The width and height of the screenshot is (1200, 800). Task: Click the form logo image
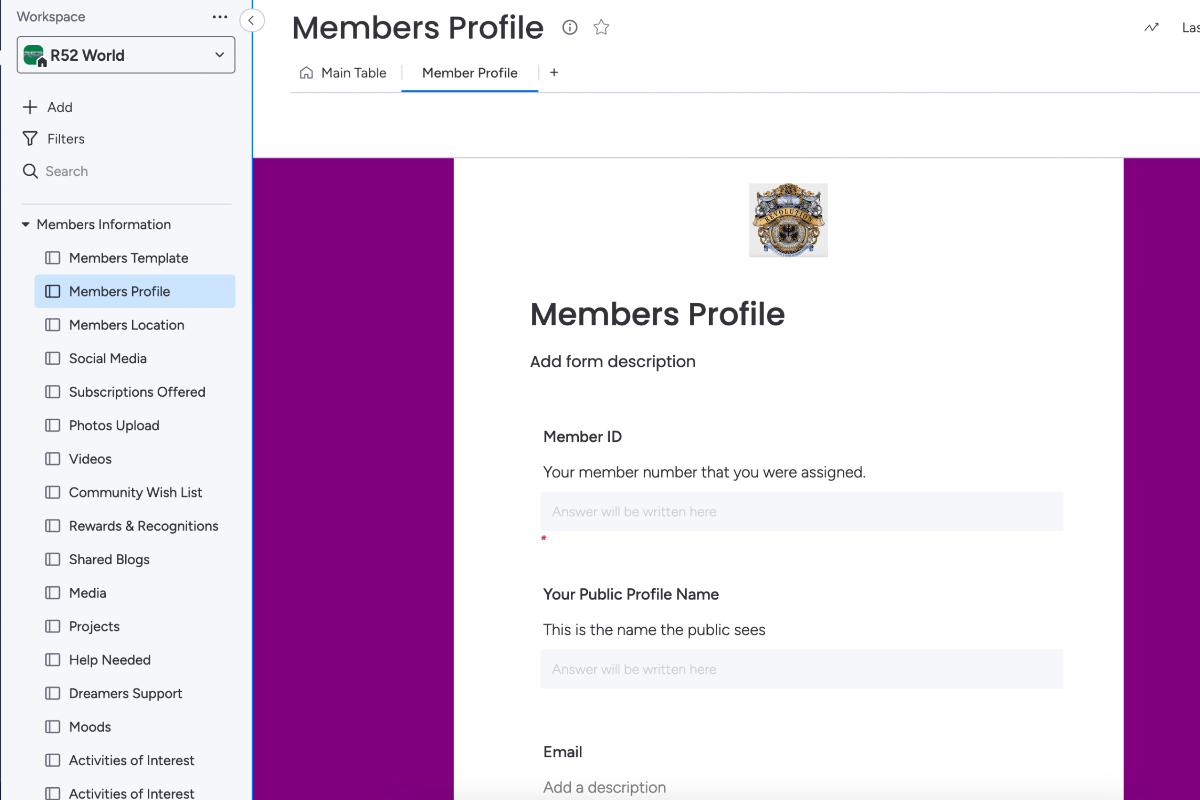click(788, 220)
